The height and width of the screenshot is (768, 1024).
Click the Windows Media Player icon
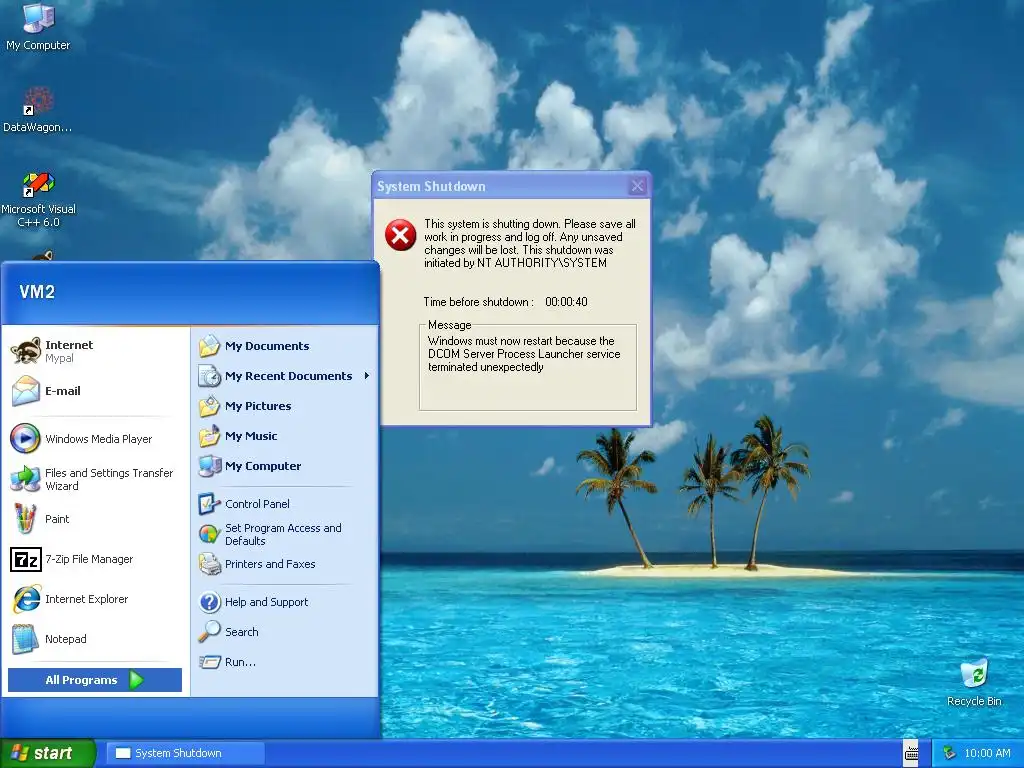coord(25,438)
